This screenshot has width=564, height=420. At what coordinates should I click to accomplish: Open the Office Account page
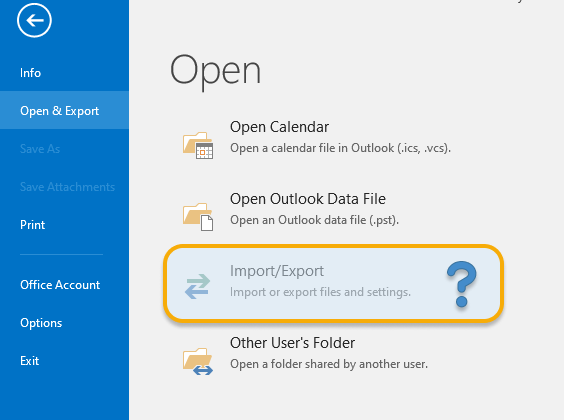coord(60,285)
